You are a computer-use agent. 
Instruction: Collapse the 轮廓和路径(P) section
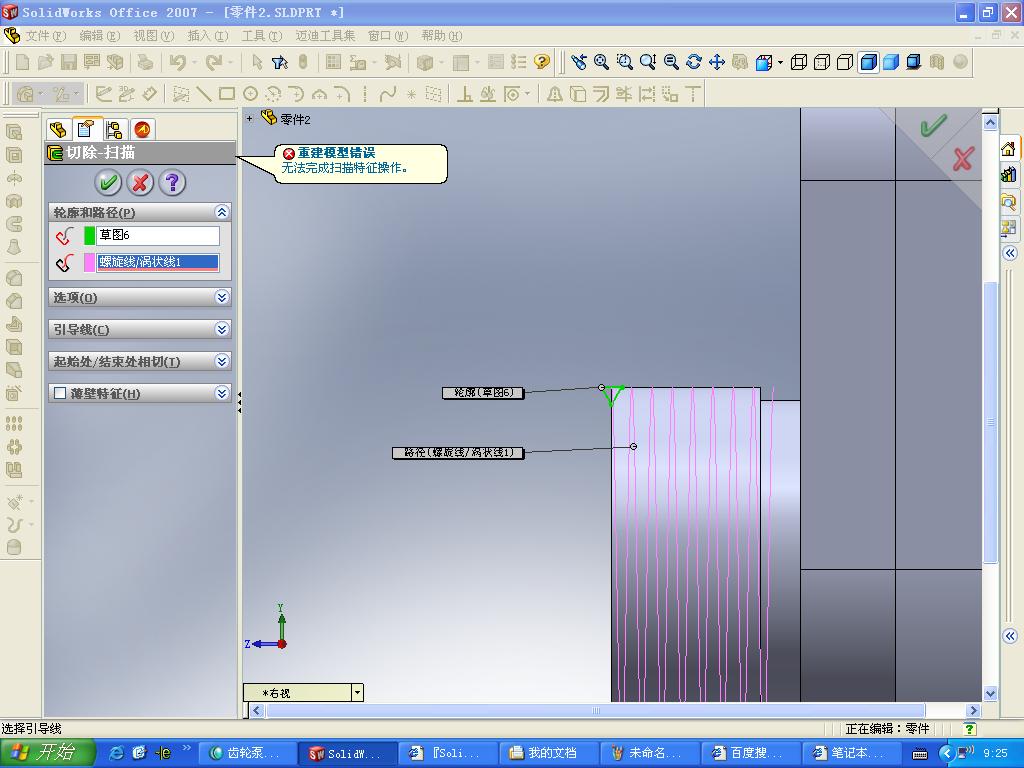coord(221,212)
